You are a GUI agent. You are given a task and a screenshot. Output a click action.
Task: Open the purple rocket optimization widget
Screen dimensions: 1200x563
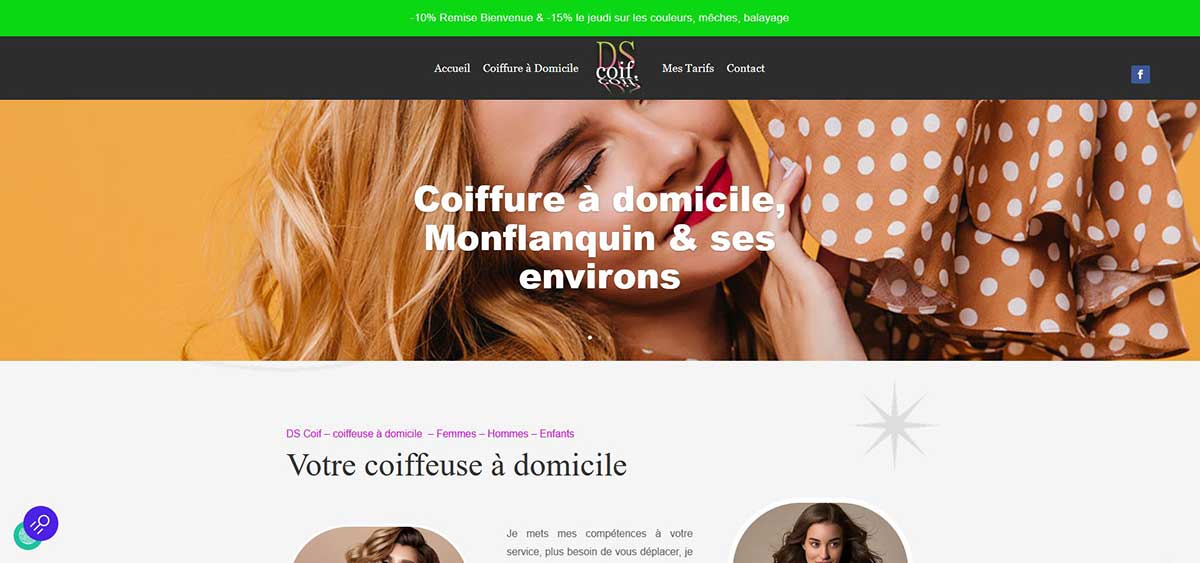coord(41,523)
